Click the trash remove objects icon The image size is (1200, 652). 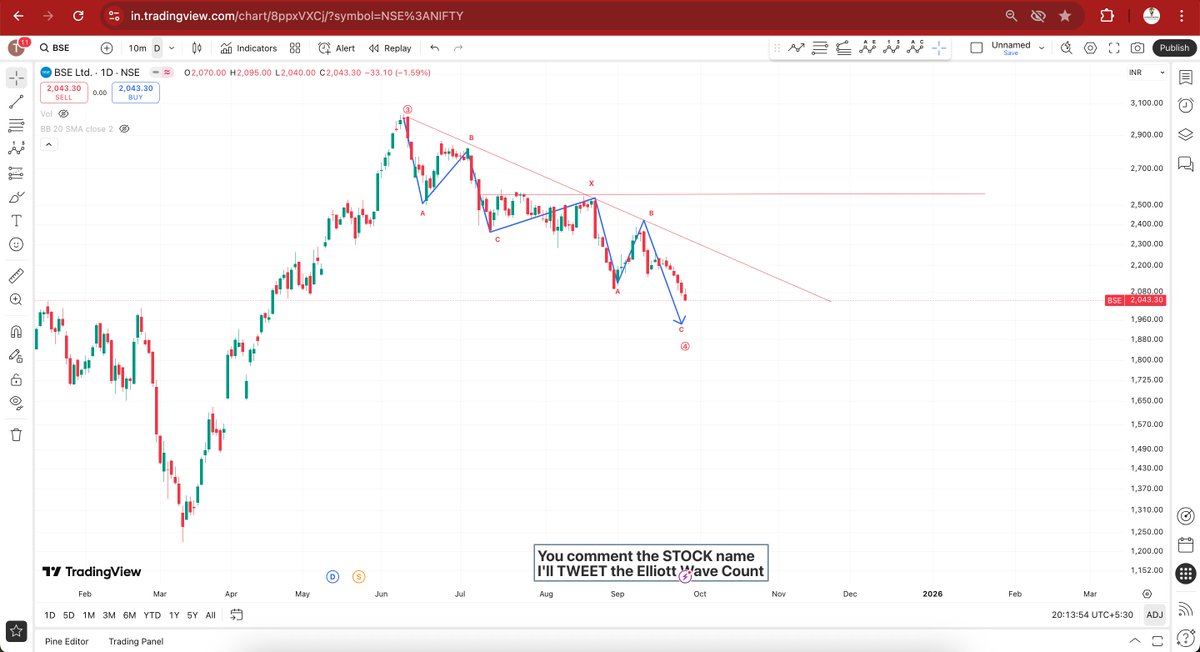pyautogui.click(x=16, y=434)
